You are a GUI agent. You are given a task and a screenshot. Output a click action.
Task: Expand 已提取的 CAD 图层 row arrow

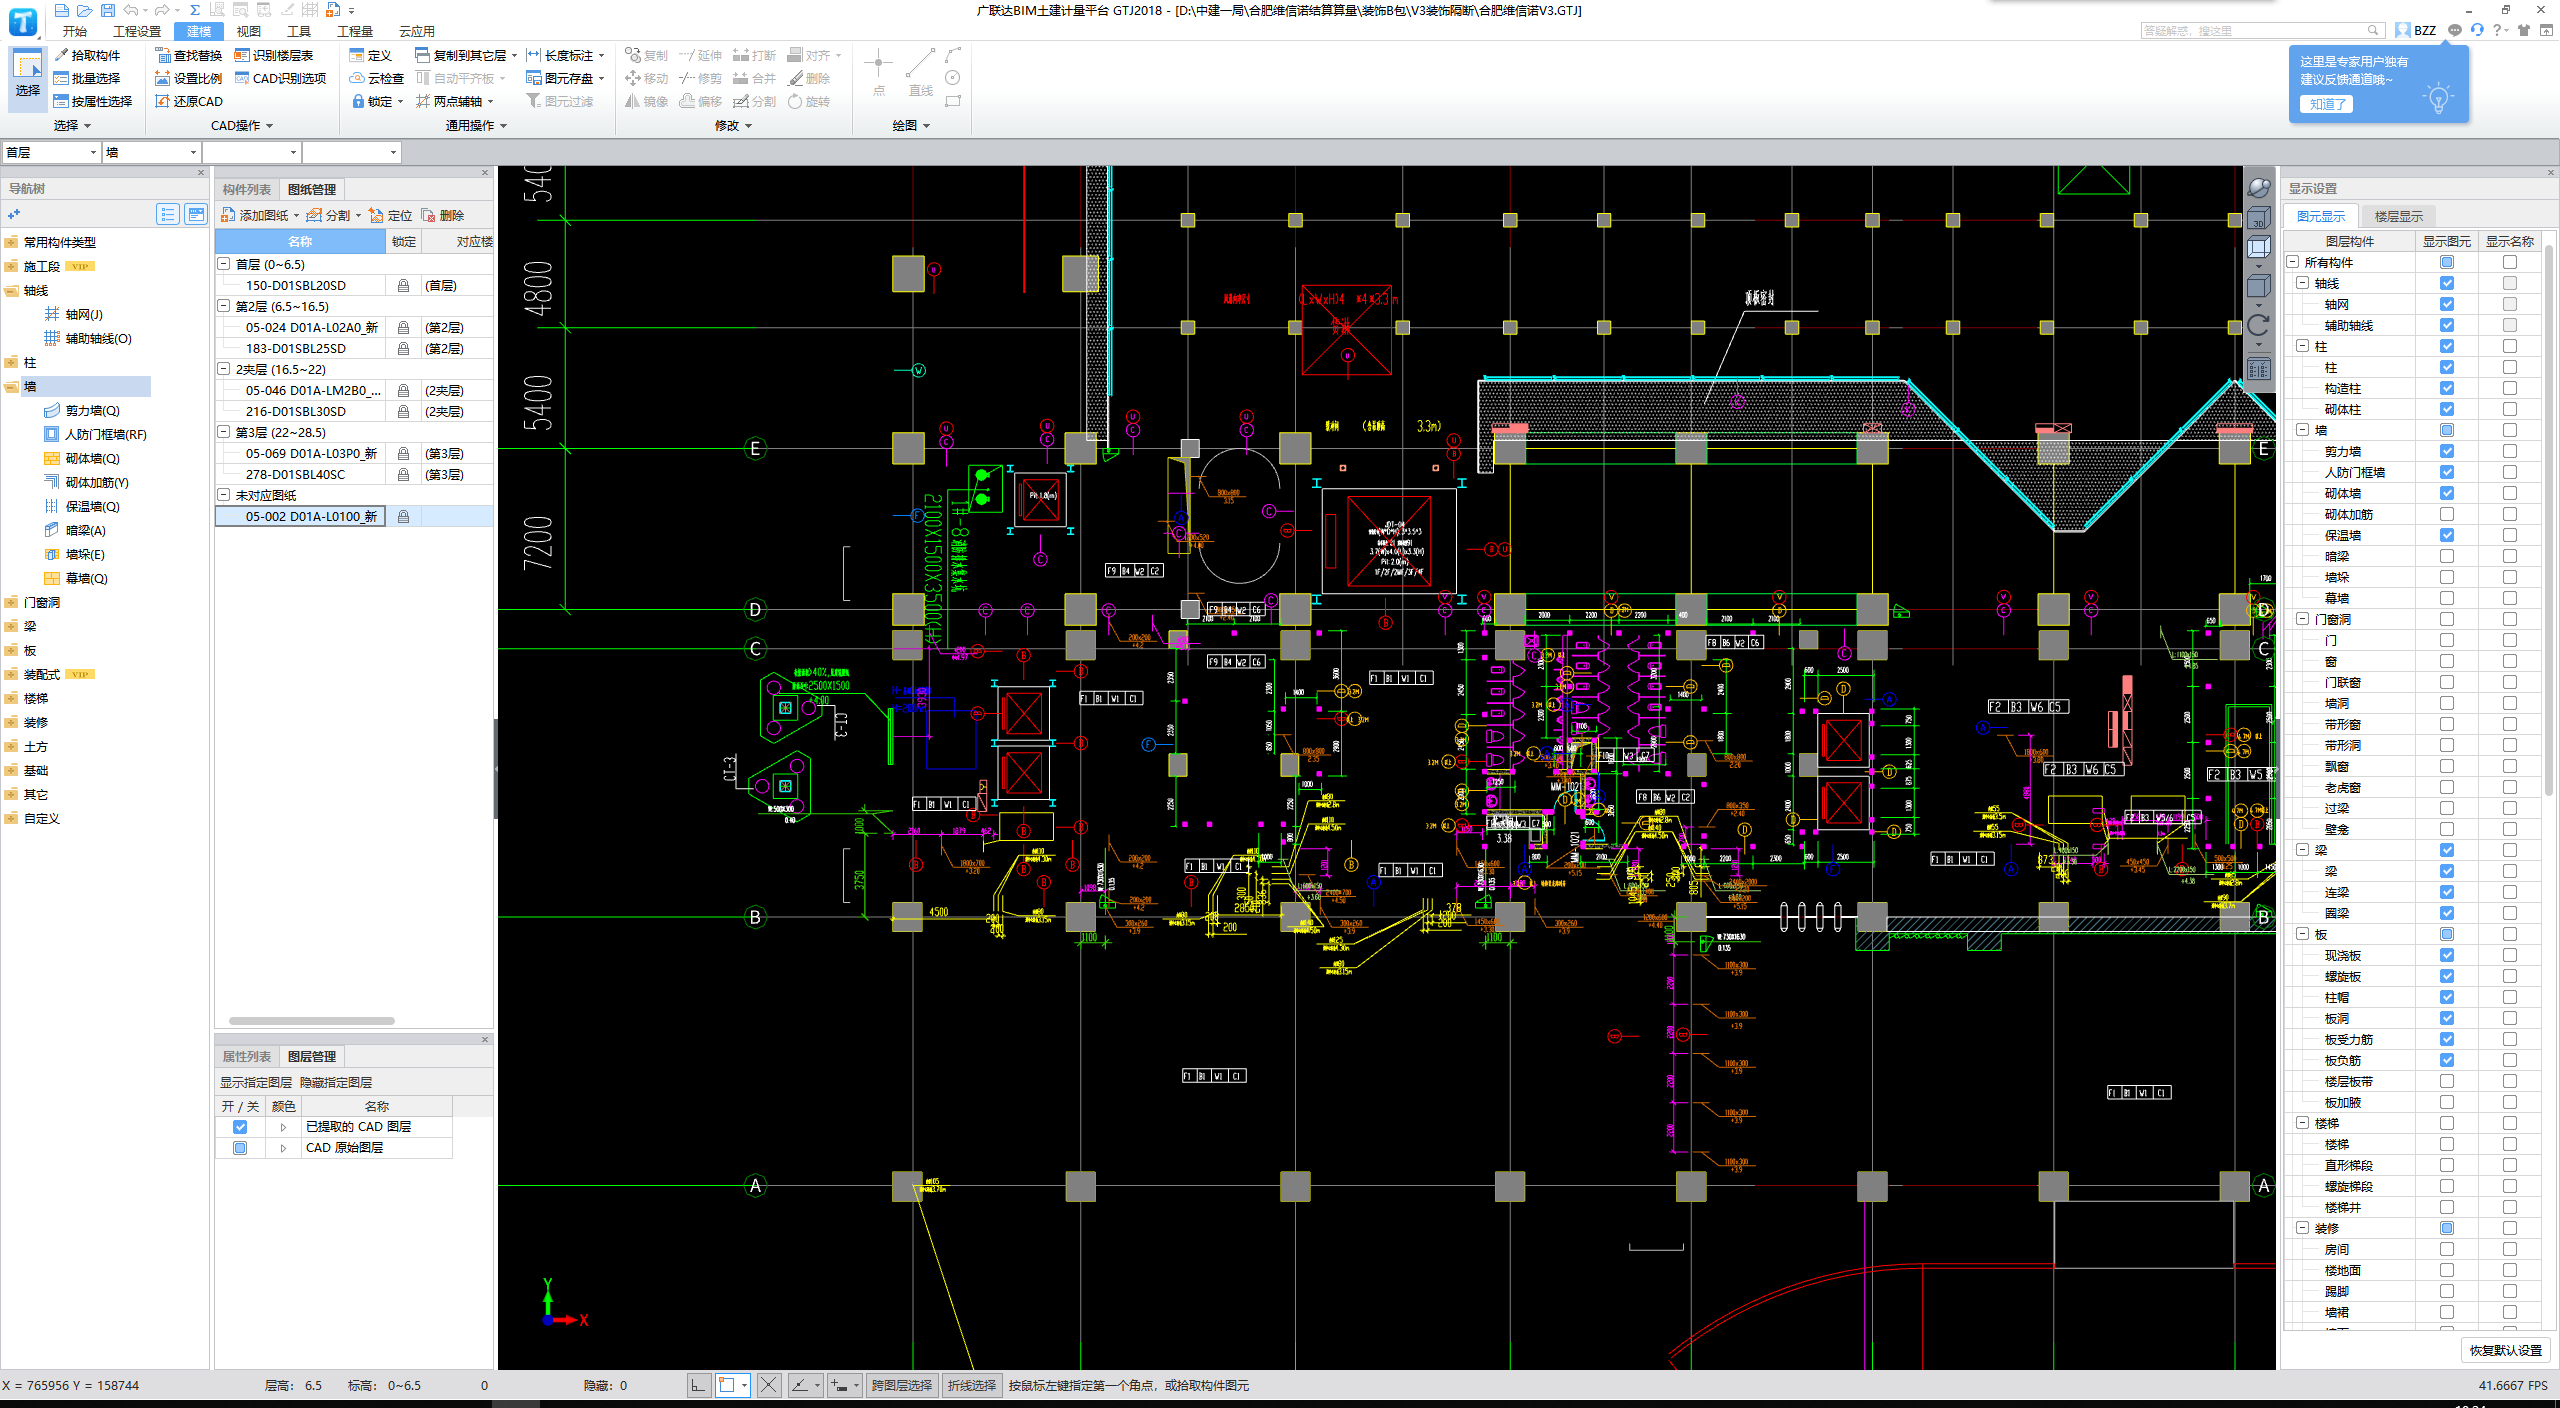tap(283, 1127)
